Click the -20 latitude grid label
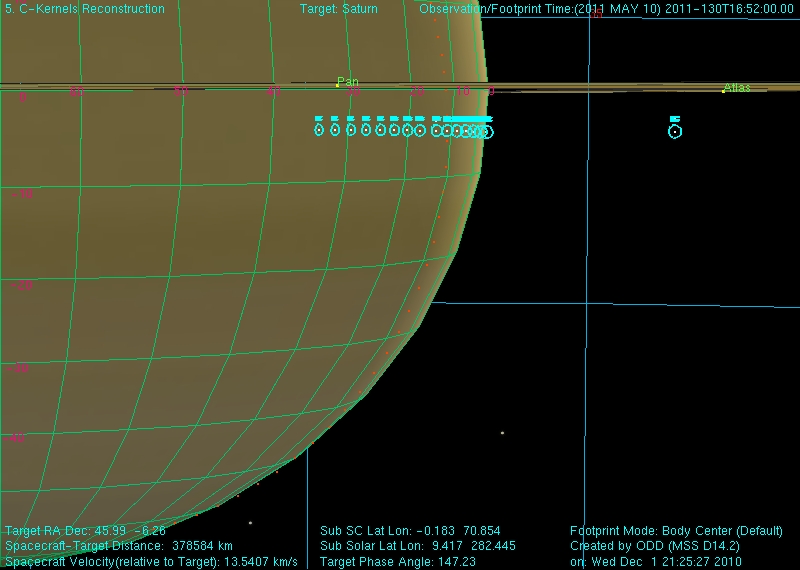The image size is (800, 570). [23, 286]
